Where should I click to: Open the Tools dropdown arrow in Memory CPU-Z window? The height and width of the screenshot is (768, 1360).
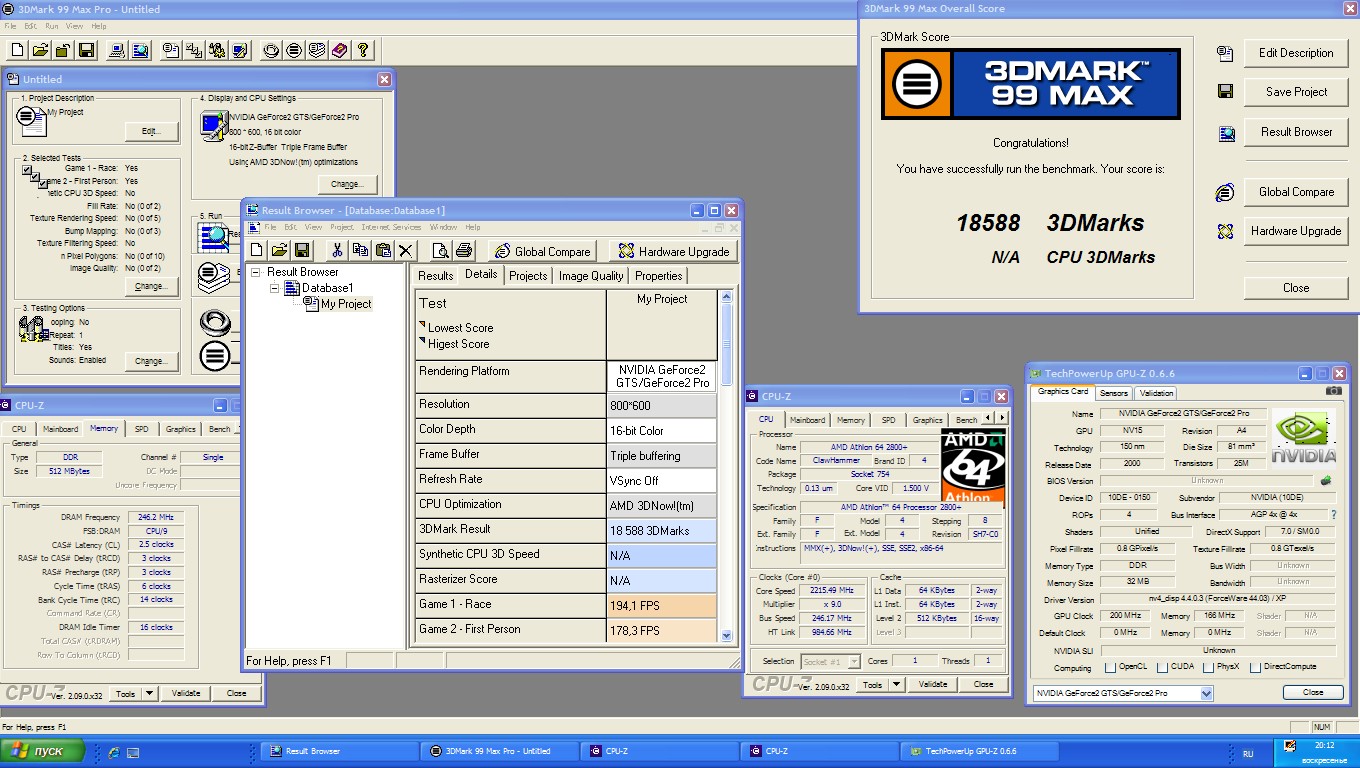(x=150, y=693)
